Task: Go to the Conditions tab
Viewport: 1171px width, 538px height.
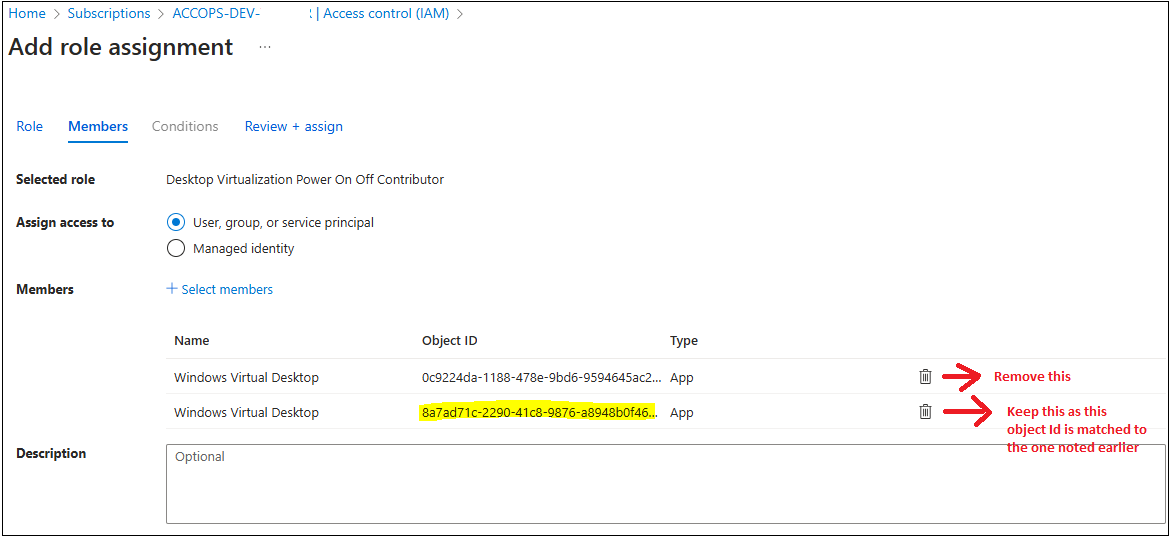Action: 185,127
